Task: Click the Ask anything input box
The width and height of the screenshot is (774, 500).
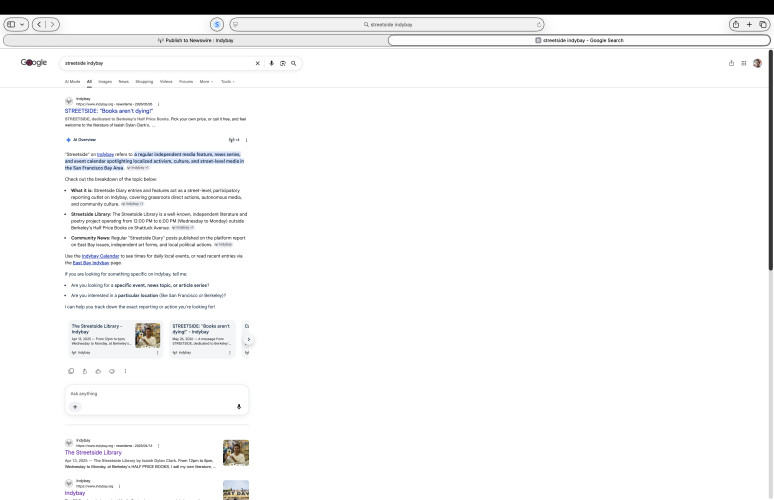Action: point(156,400)
